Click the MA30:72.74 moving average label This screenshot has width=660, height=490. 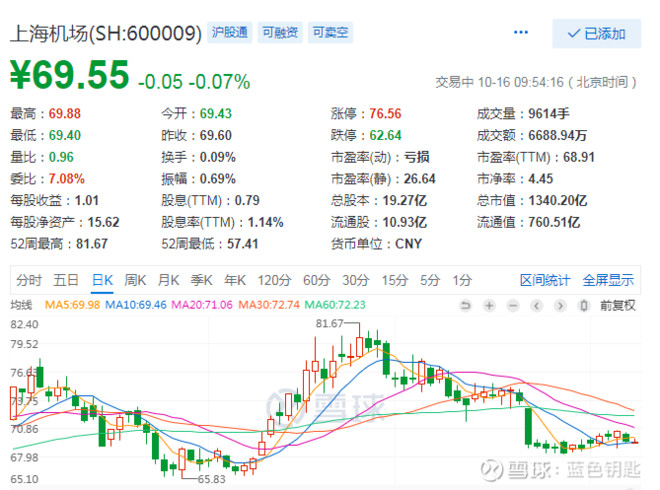point(269,305)
